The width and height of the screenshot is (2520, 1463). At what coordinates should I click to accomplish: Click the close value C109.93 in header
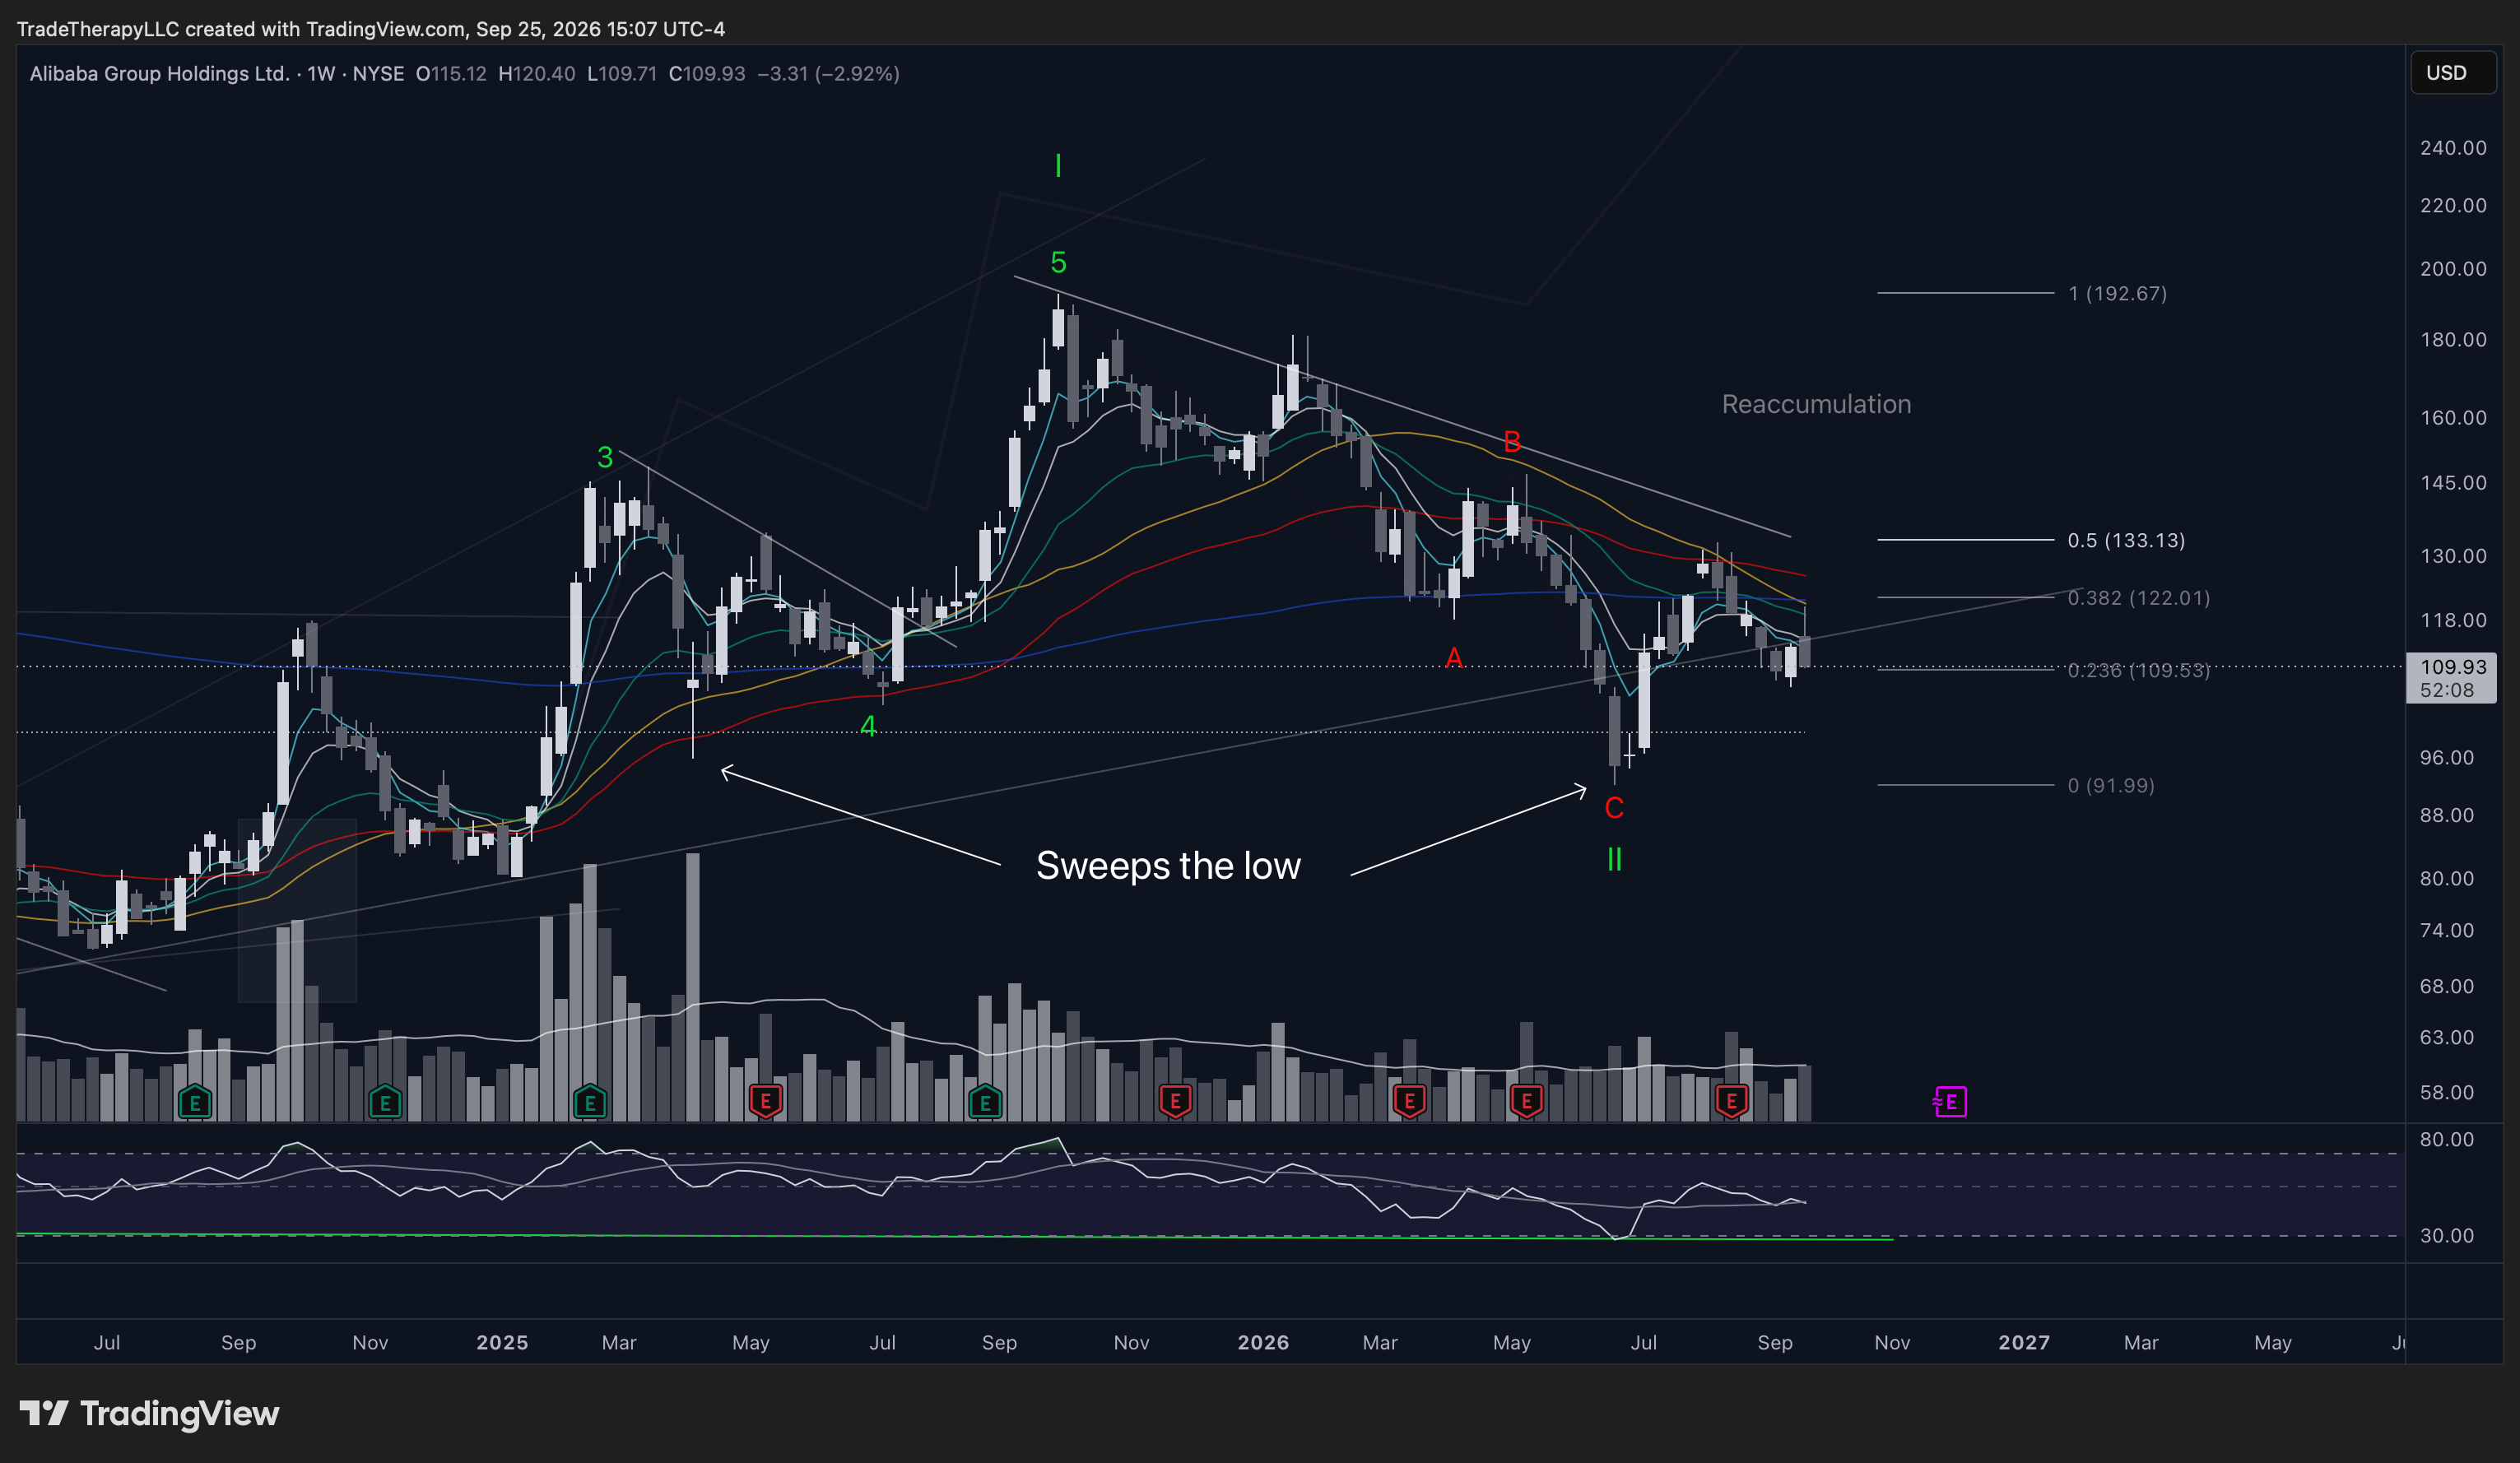(x=707, y=74)
